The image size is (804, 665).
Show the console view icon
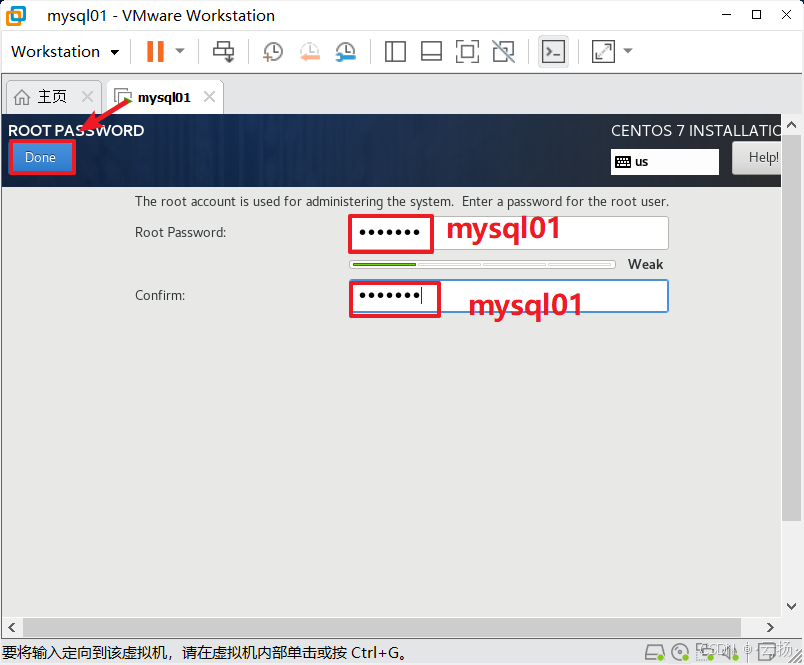tap(553, 51)
